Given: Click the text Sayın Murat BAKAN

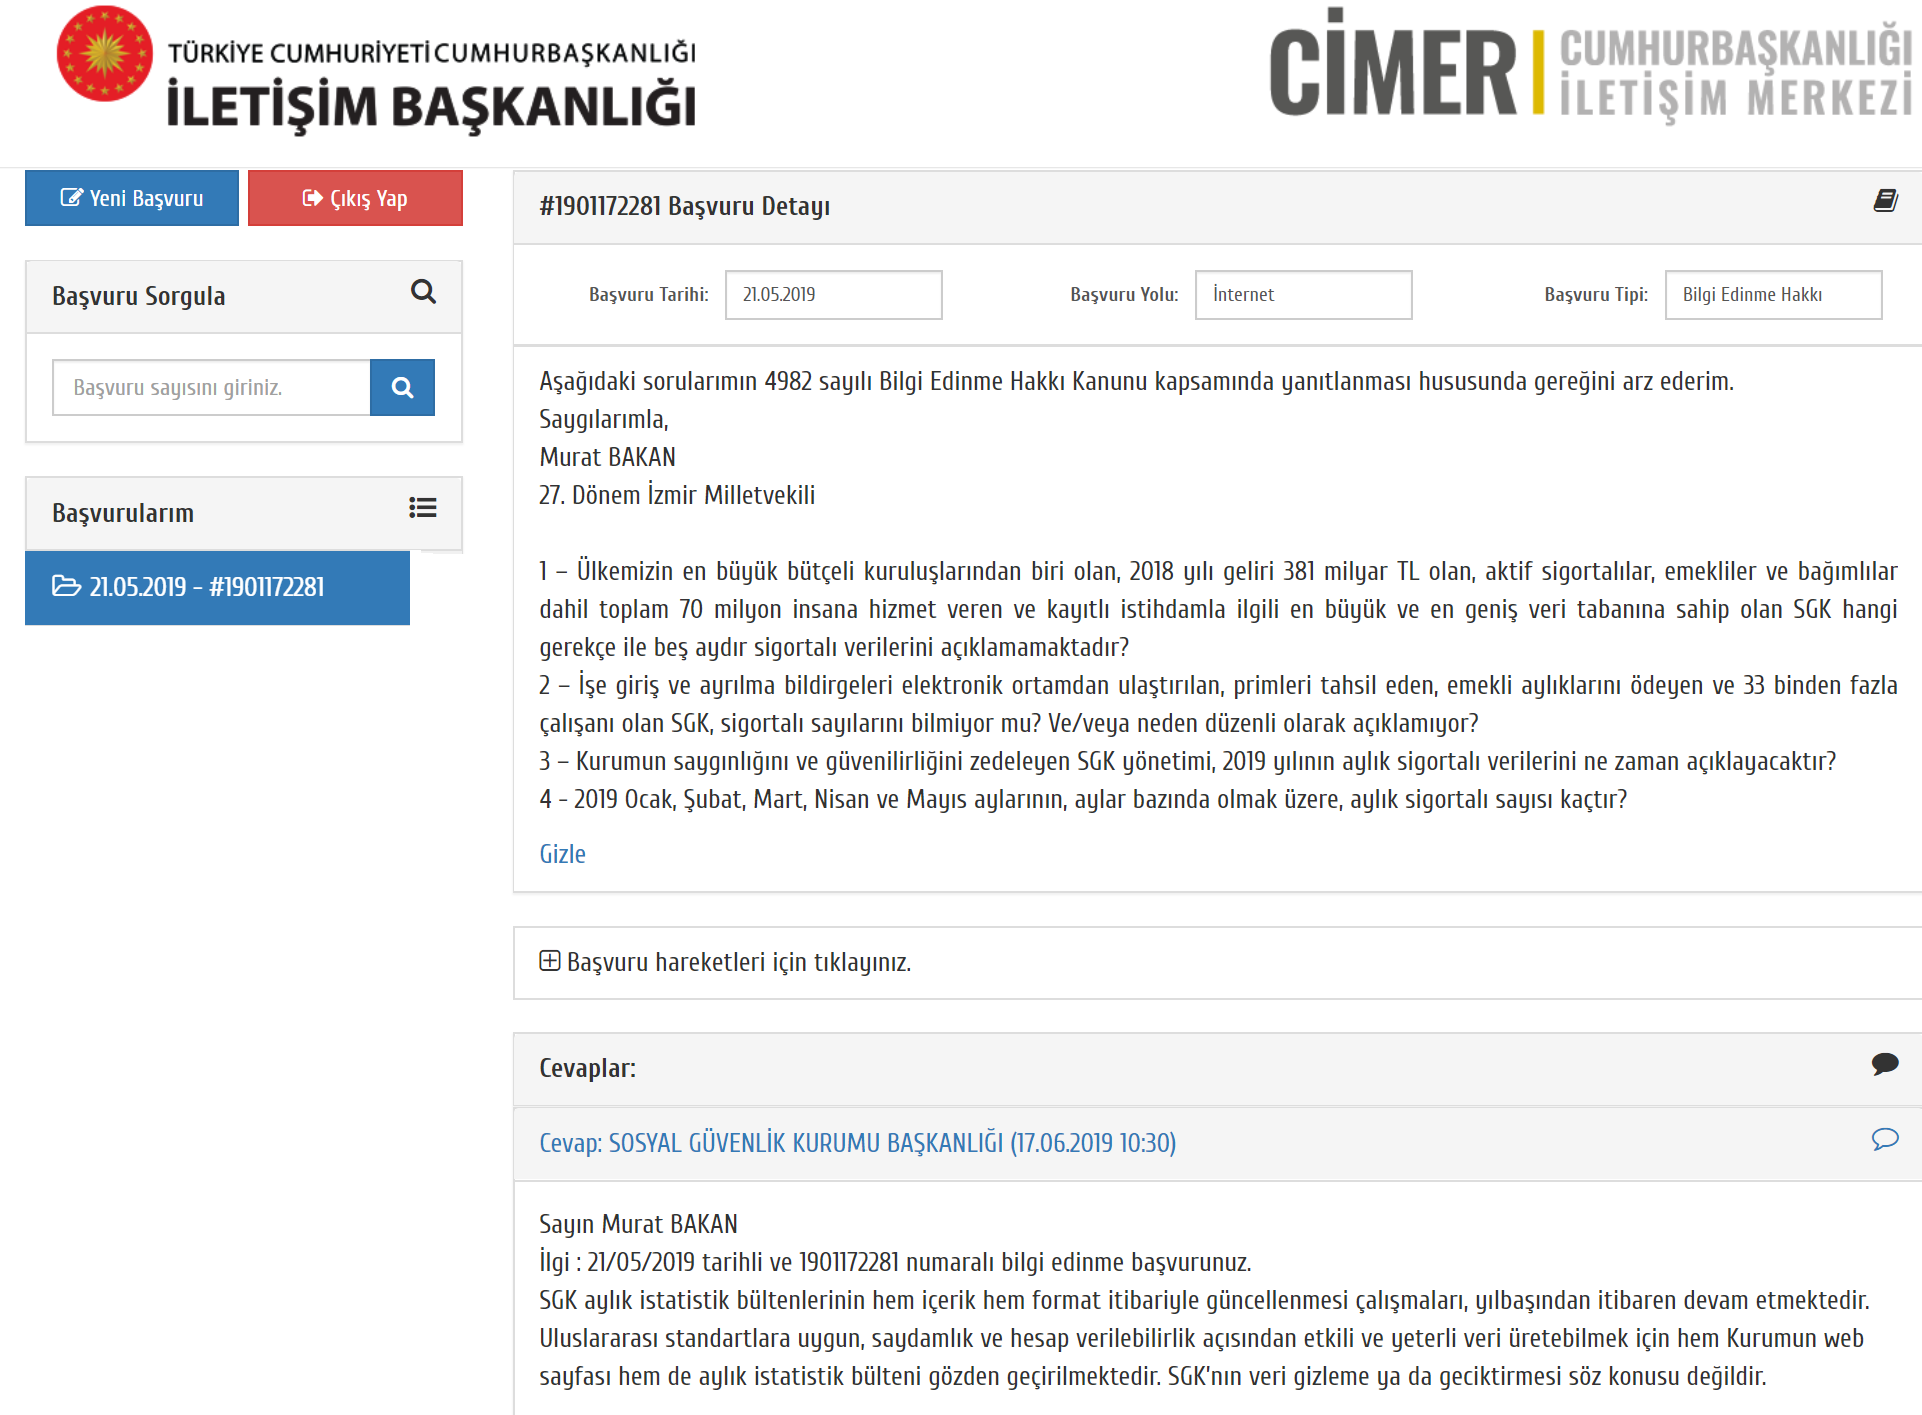Looking at the screenshot, I should pyautogui.click(x=638, y=1224).
